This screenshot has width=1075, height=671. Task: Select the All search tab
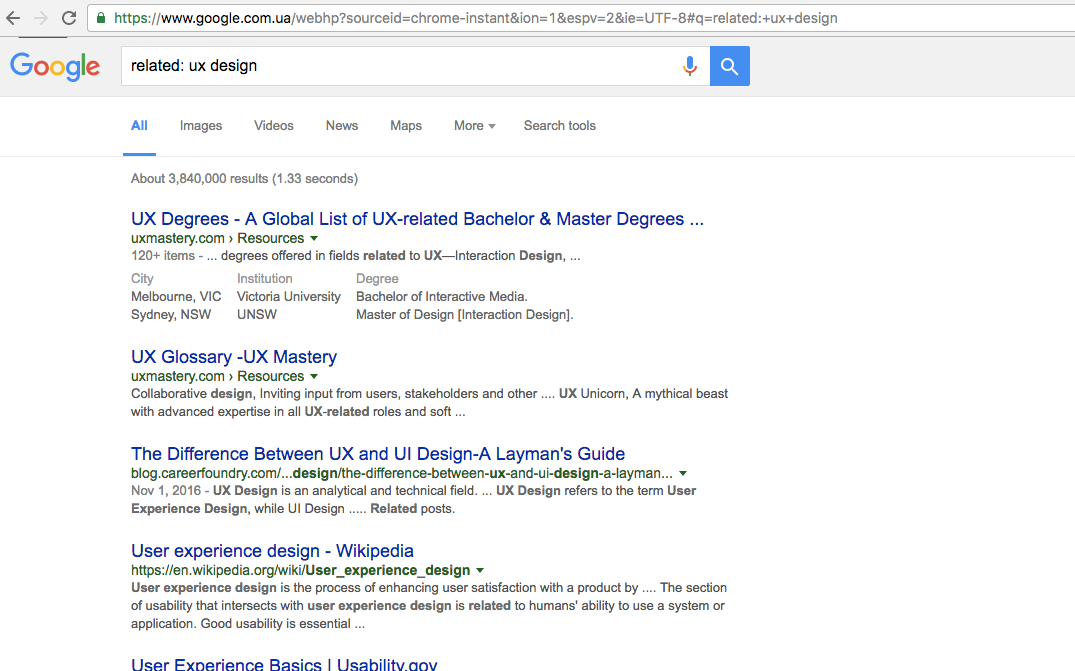click(x=139, y=125)
